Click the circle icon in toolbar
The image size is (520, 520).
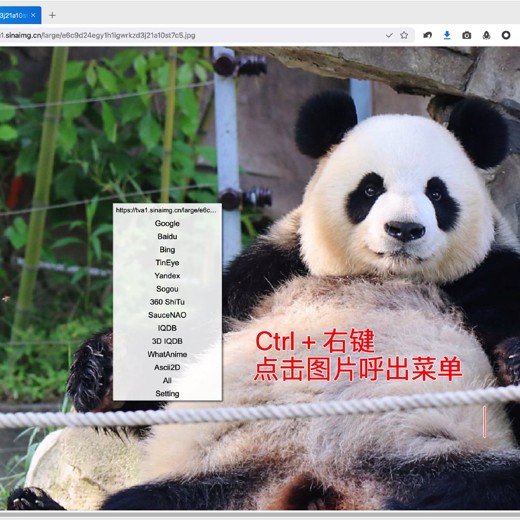coord(506,35)
